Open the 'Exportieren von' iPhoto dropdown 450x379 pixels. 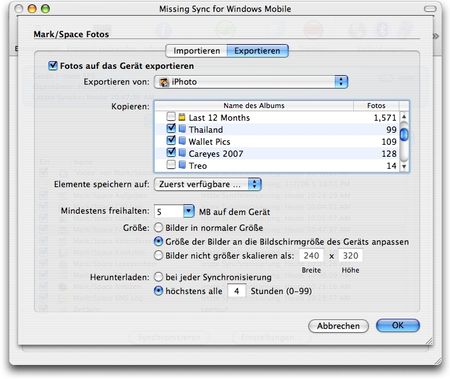coord(251,82)
